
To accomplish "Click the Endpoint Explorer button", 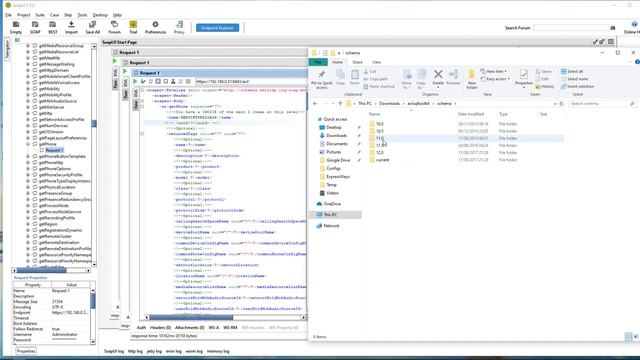I will click(218, 28).
